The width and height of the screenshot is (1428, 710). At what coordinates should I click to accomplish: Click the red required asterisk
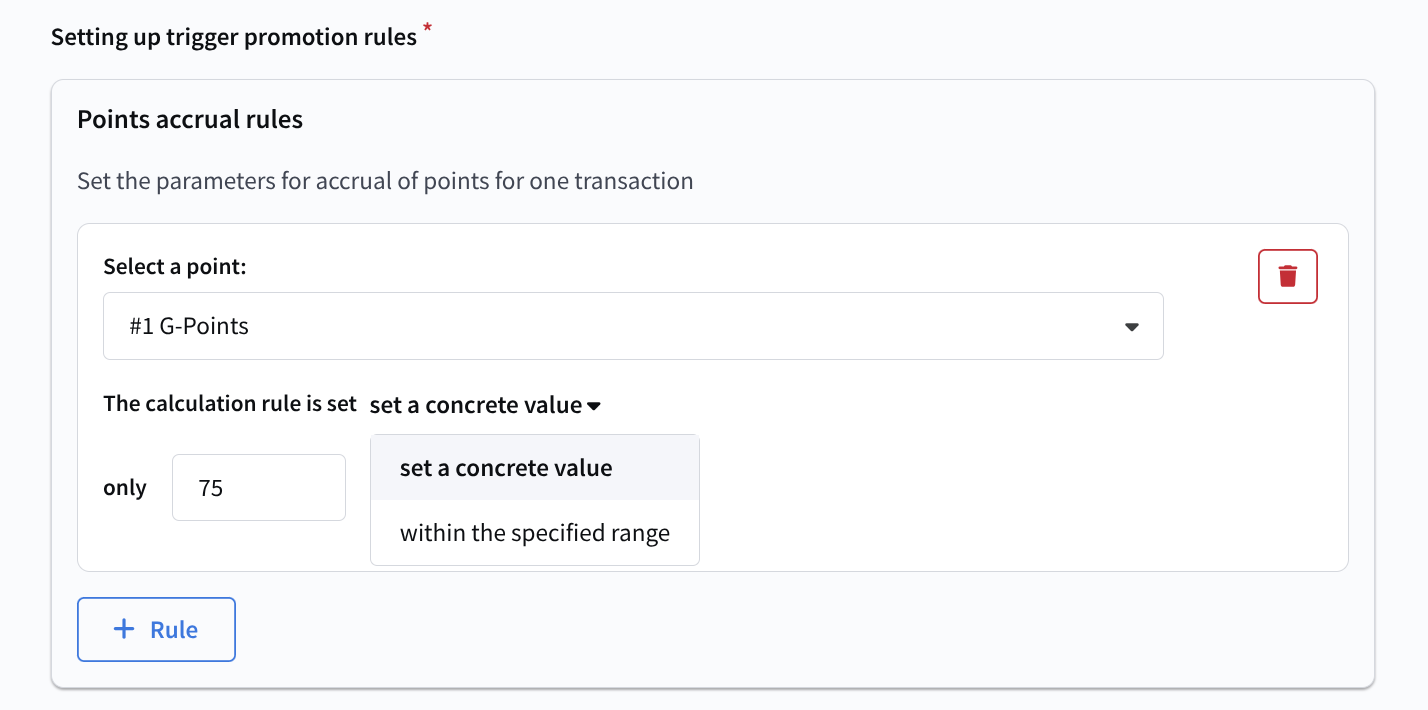(428, 28)
